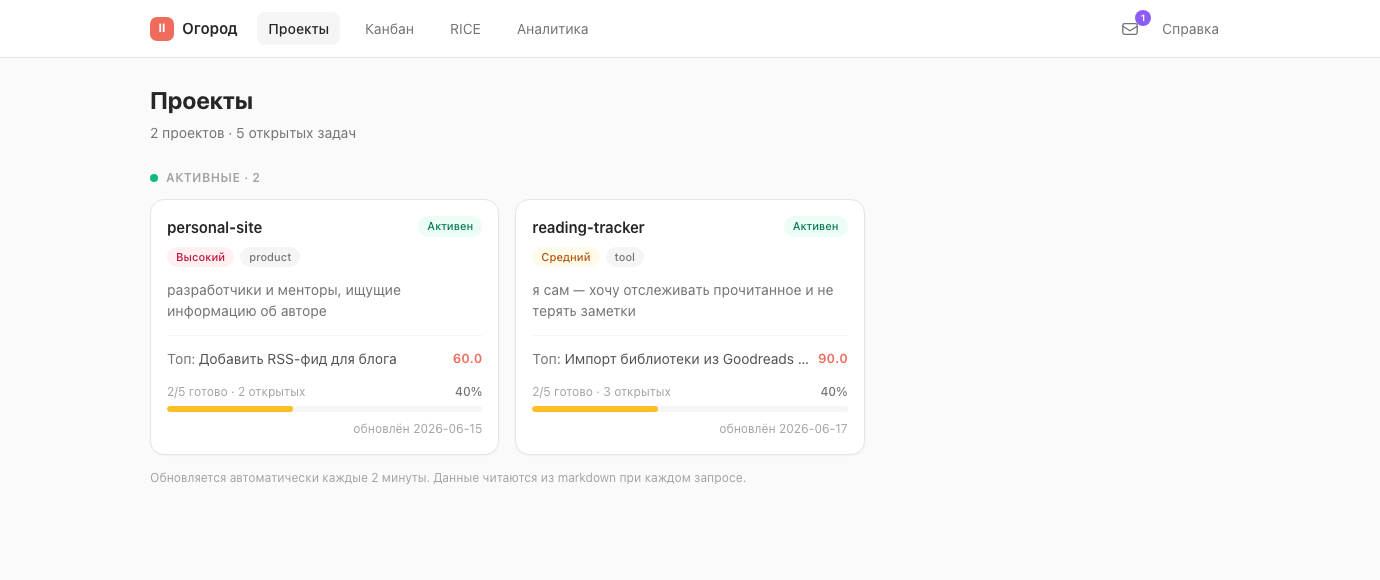Image resolution: width=1380 pixels, height=580 pixels.
Task: Open the Проекты tab
Action: click(x=298, y=29)
